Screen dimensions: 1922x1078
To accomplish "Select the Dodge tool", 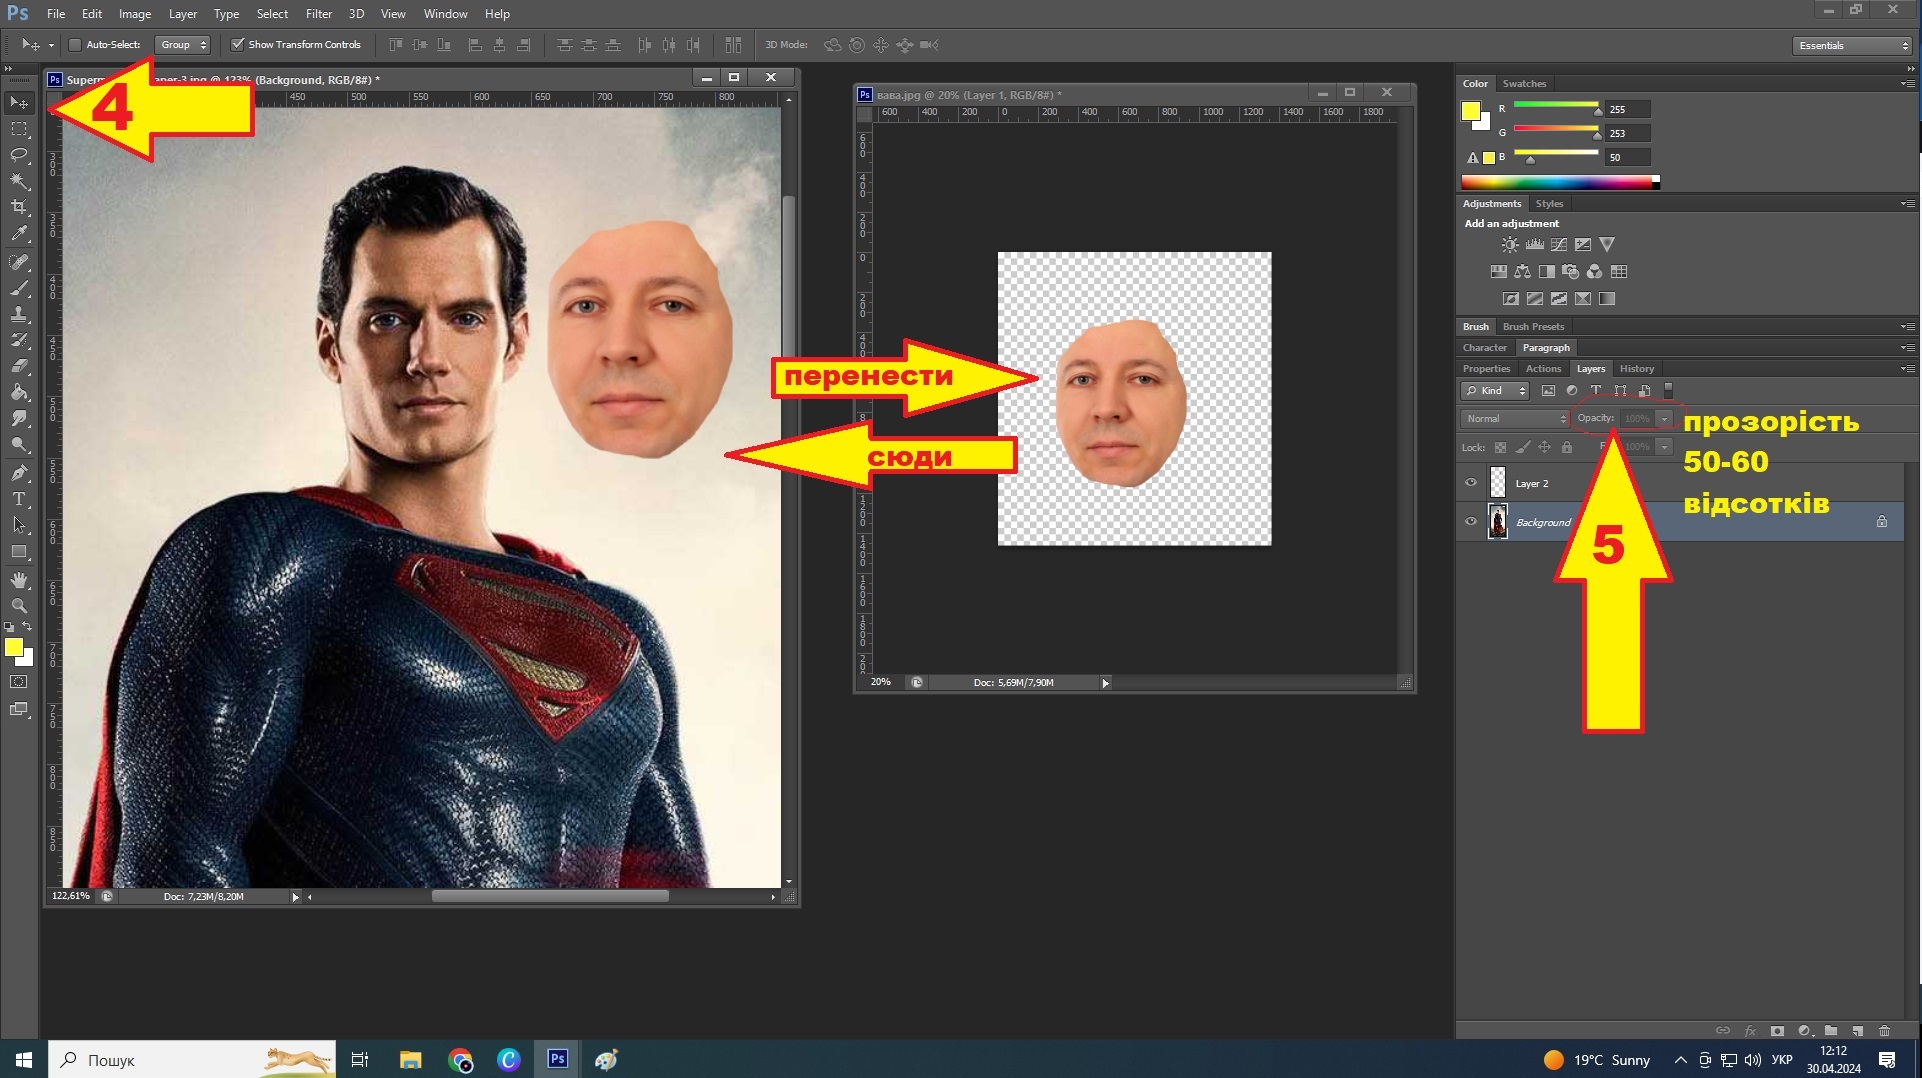I will pos(19,444).
